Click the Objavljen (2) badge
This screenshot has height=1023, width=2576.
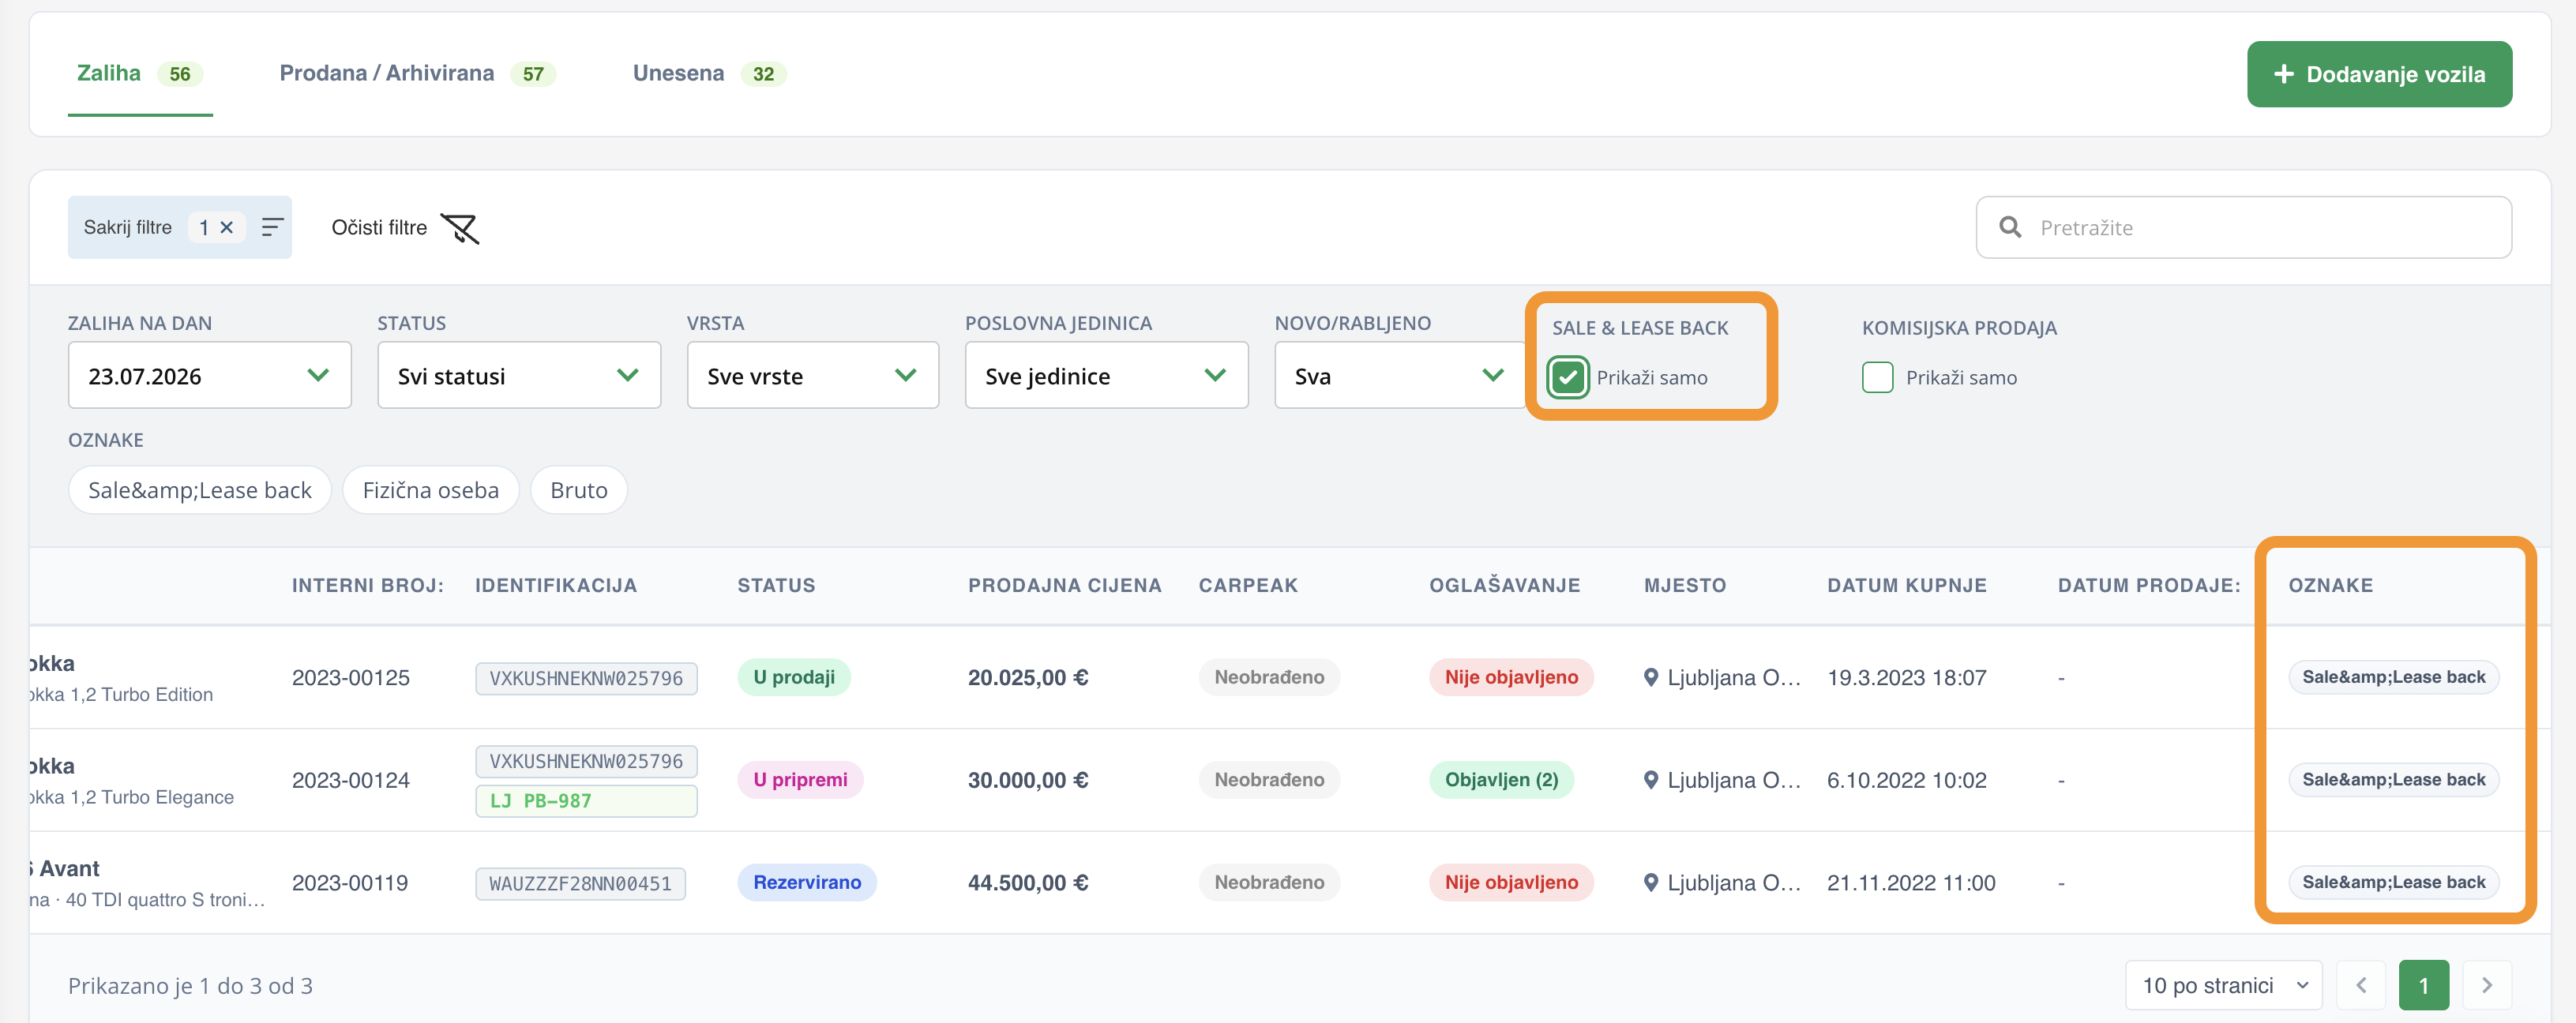point(1501,780)
